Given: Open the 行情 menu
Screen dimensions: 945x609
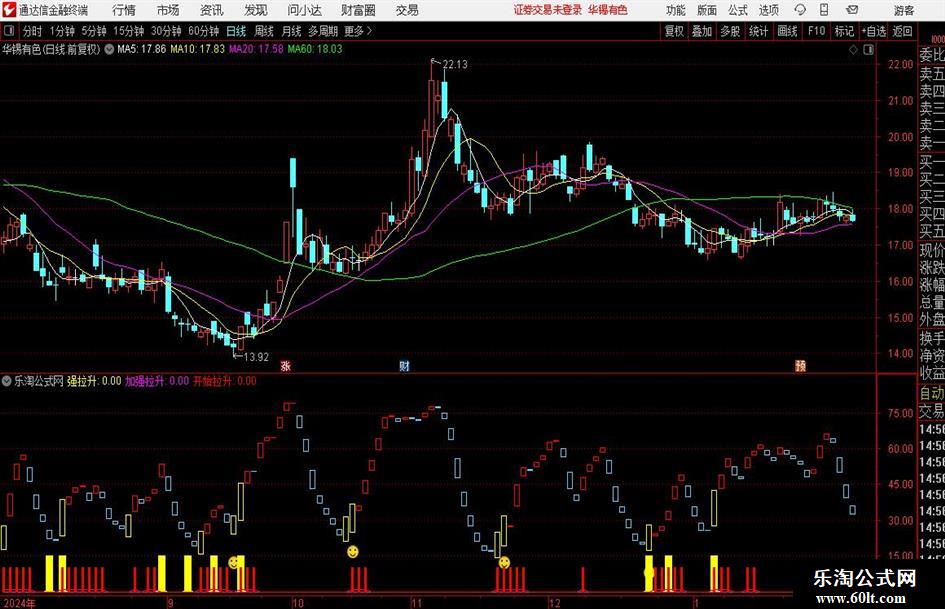Looking at the screenshot, I should click(x=124, y=10).
